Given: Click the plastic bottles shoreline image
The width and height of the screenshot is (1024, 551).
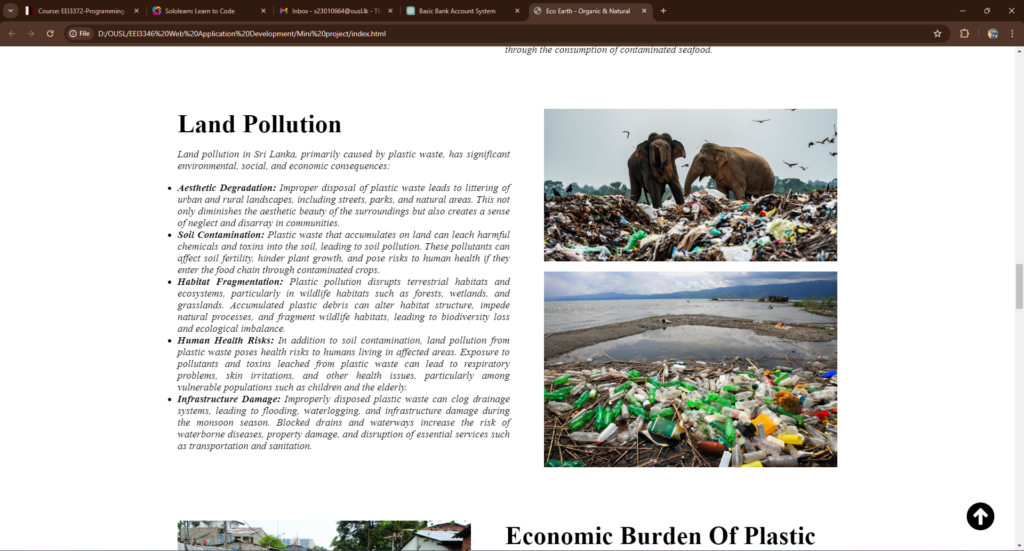Looking at the screenshot, I should (690, 370).
